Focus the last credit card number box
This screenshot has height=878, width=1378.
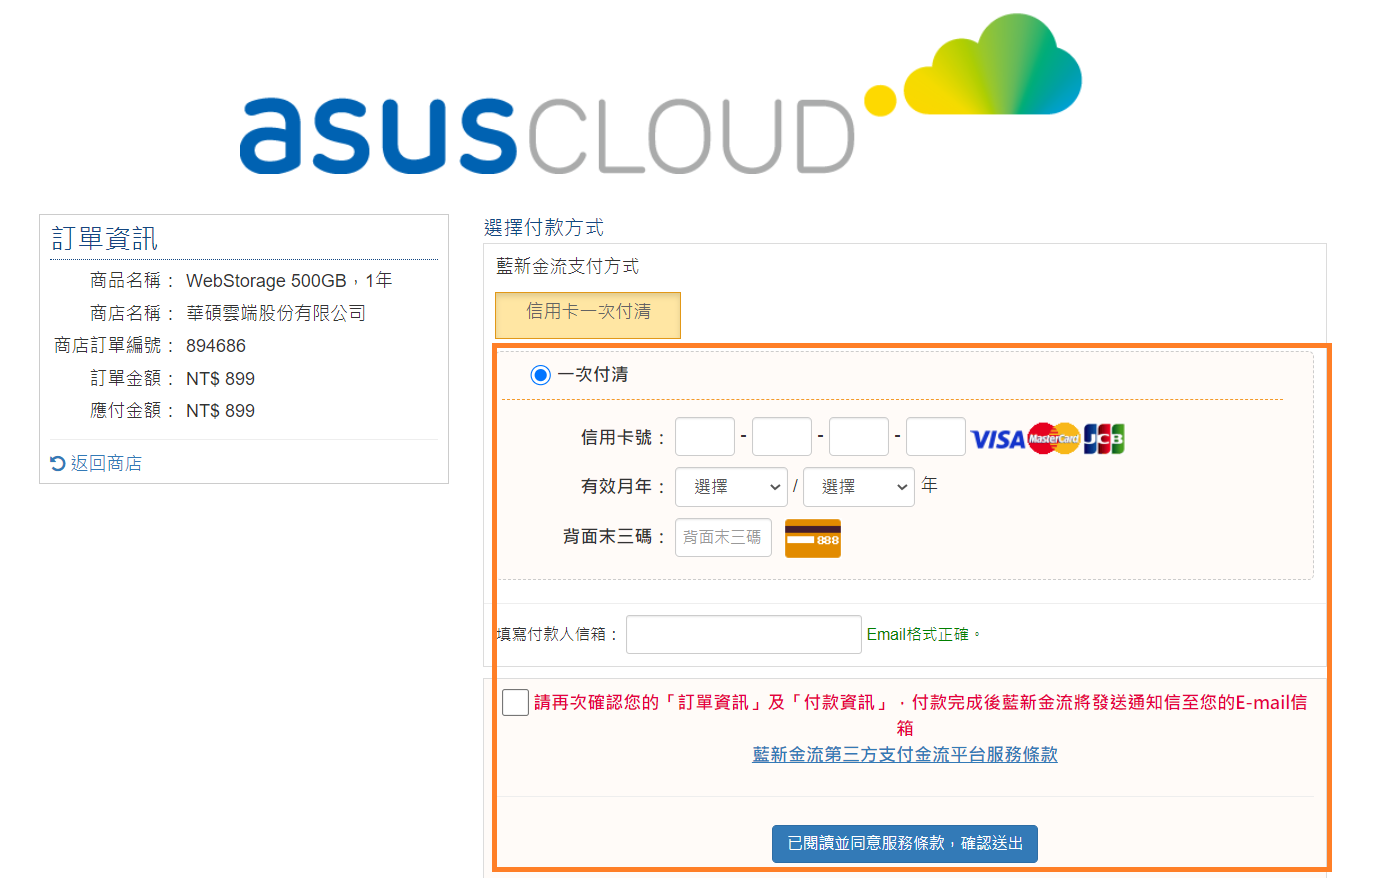tap(936, 437)
